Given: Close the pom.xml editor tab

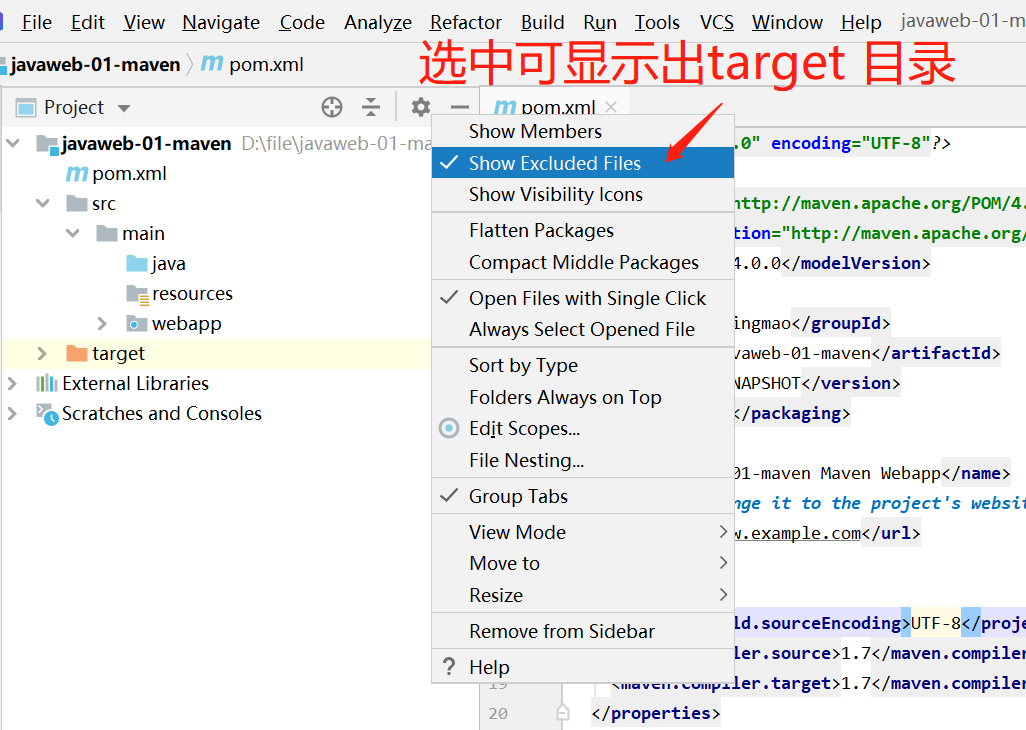Looking at the screenshot, I should (611, 107).
